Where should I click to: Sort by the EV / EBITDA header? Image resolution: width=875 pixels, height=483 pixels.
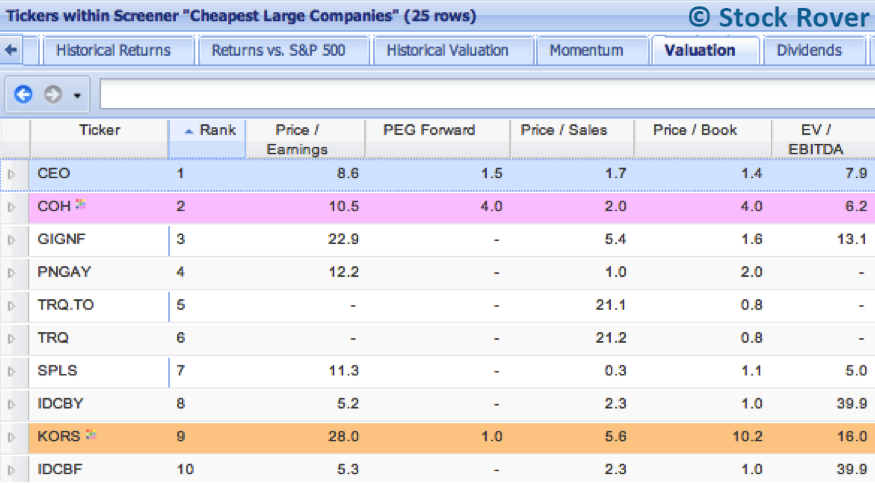[x=824, y=139]
